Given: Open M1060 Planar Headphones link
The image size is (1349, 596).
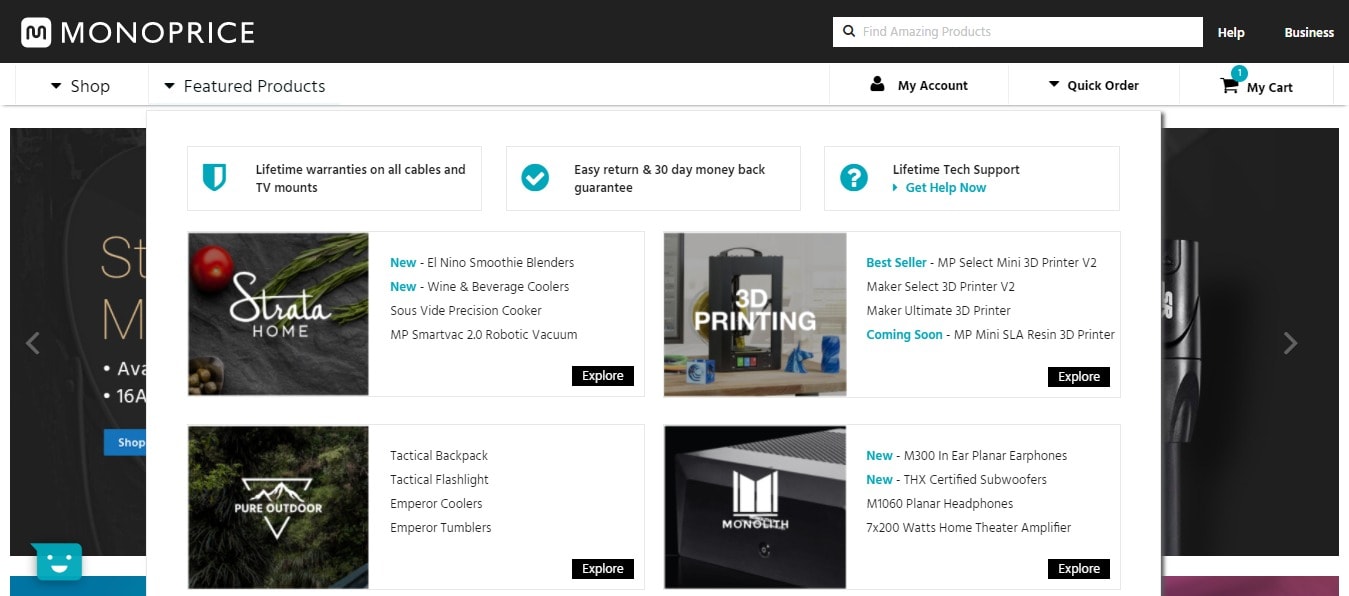Looking at the screenshot, I should pos(940,504).
